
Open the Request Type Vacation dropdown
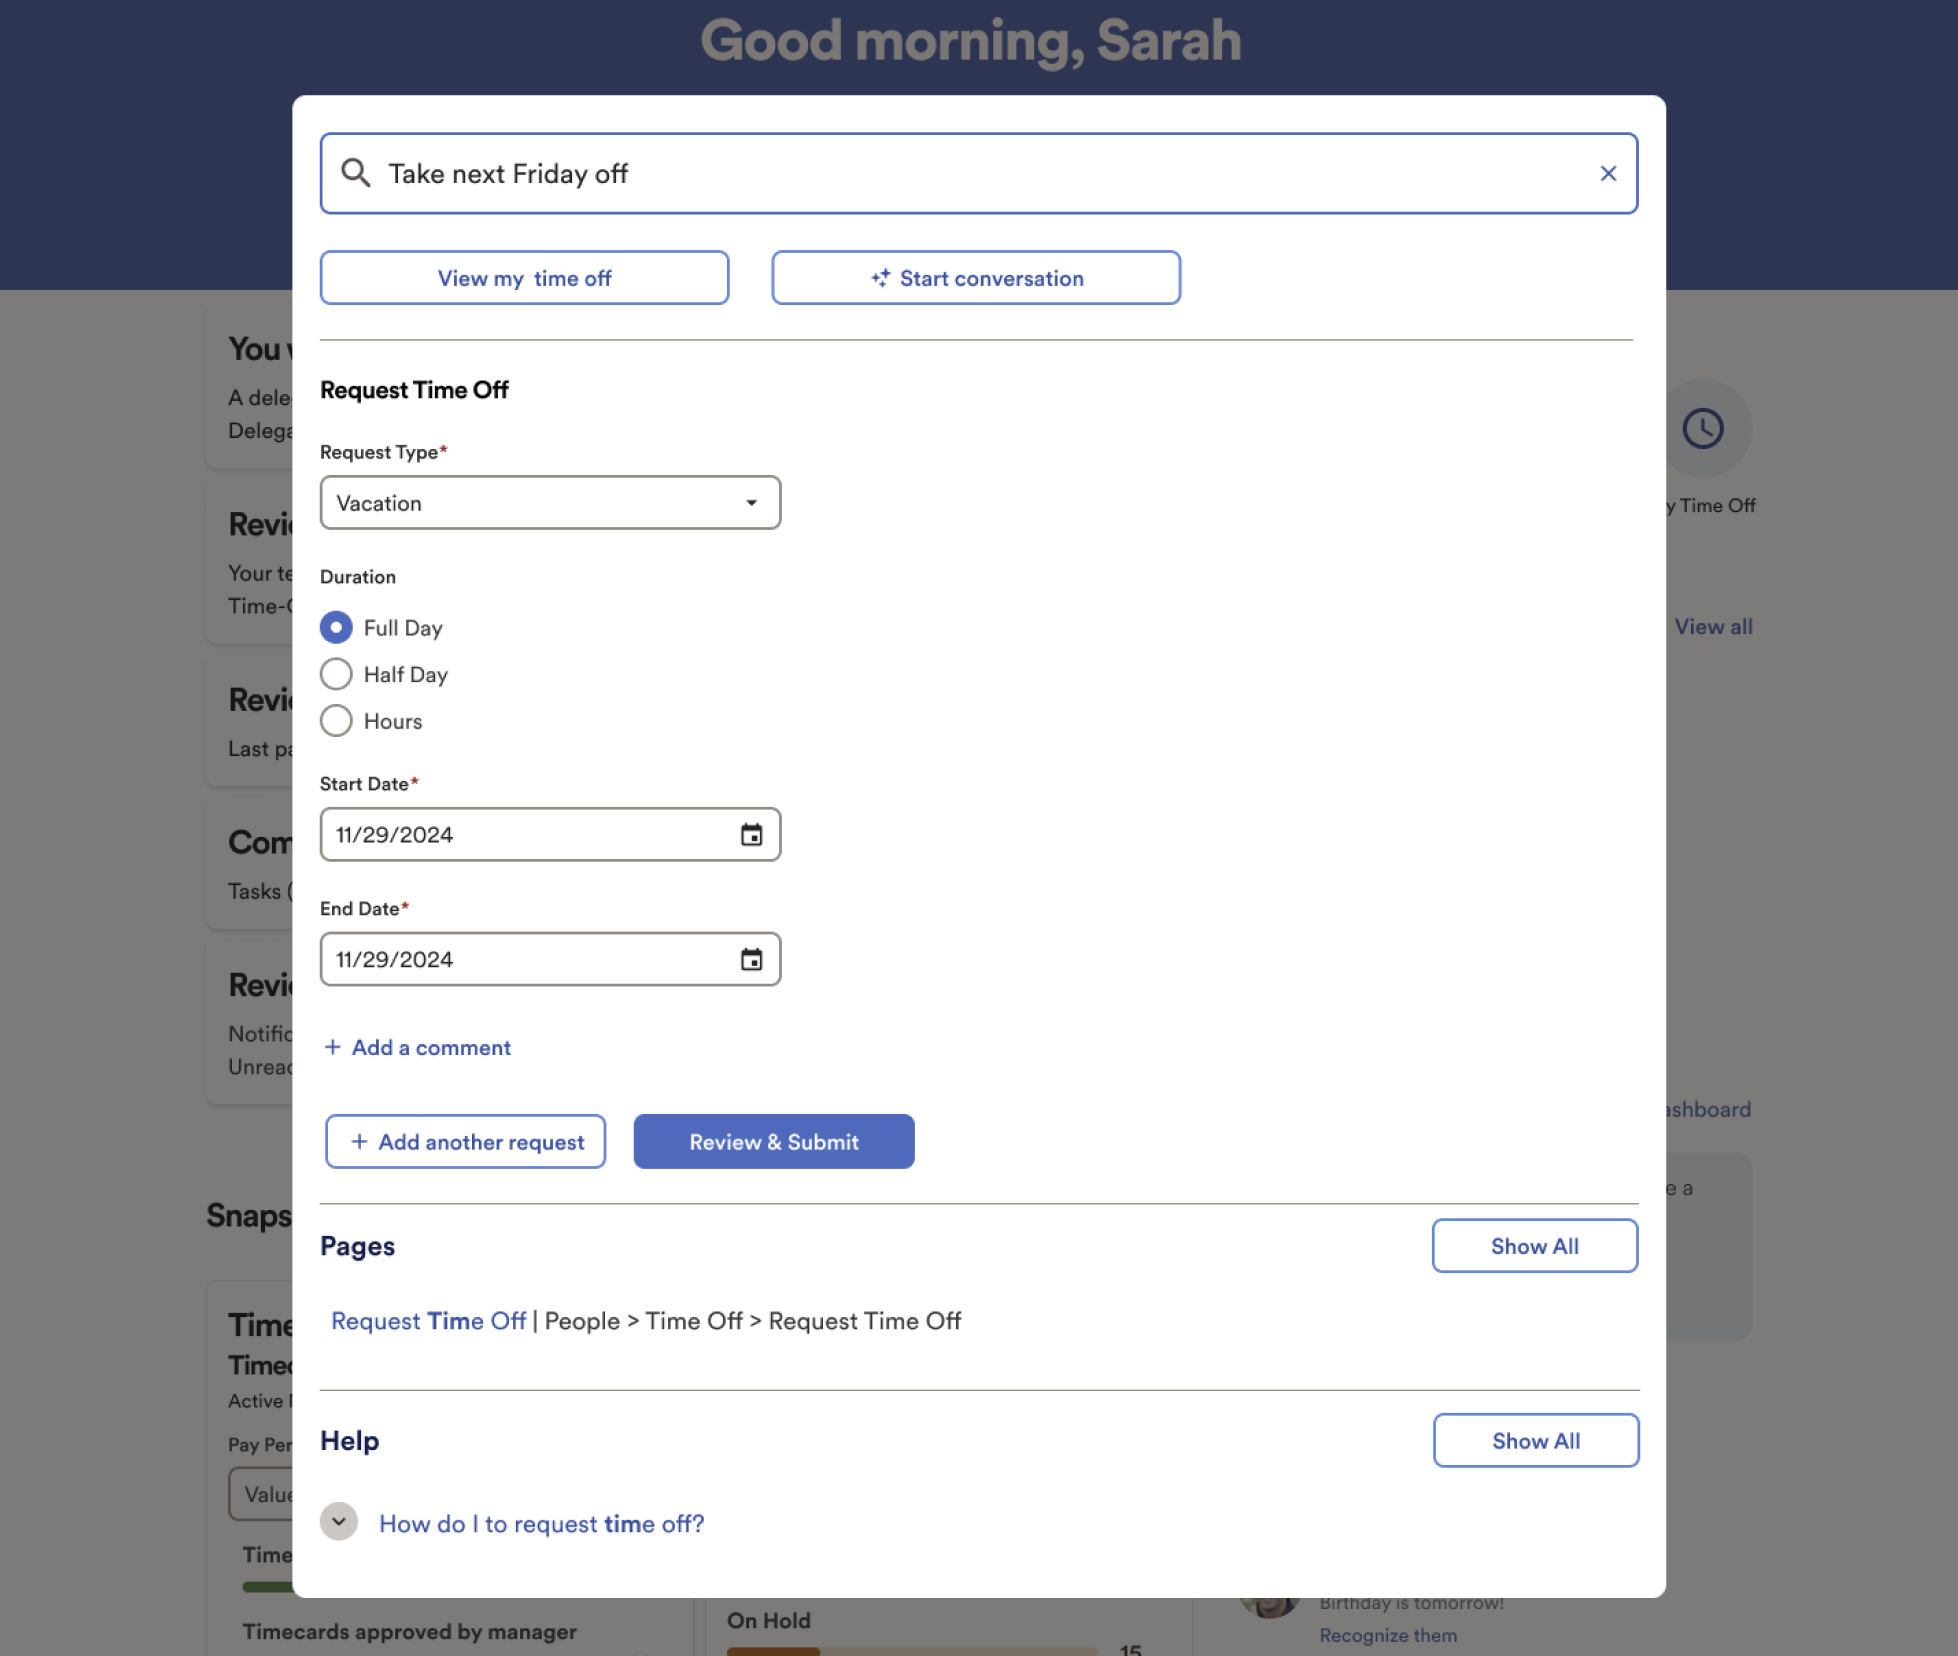(x=550, y=502)
